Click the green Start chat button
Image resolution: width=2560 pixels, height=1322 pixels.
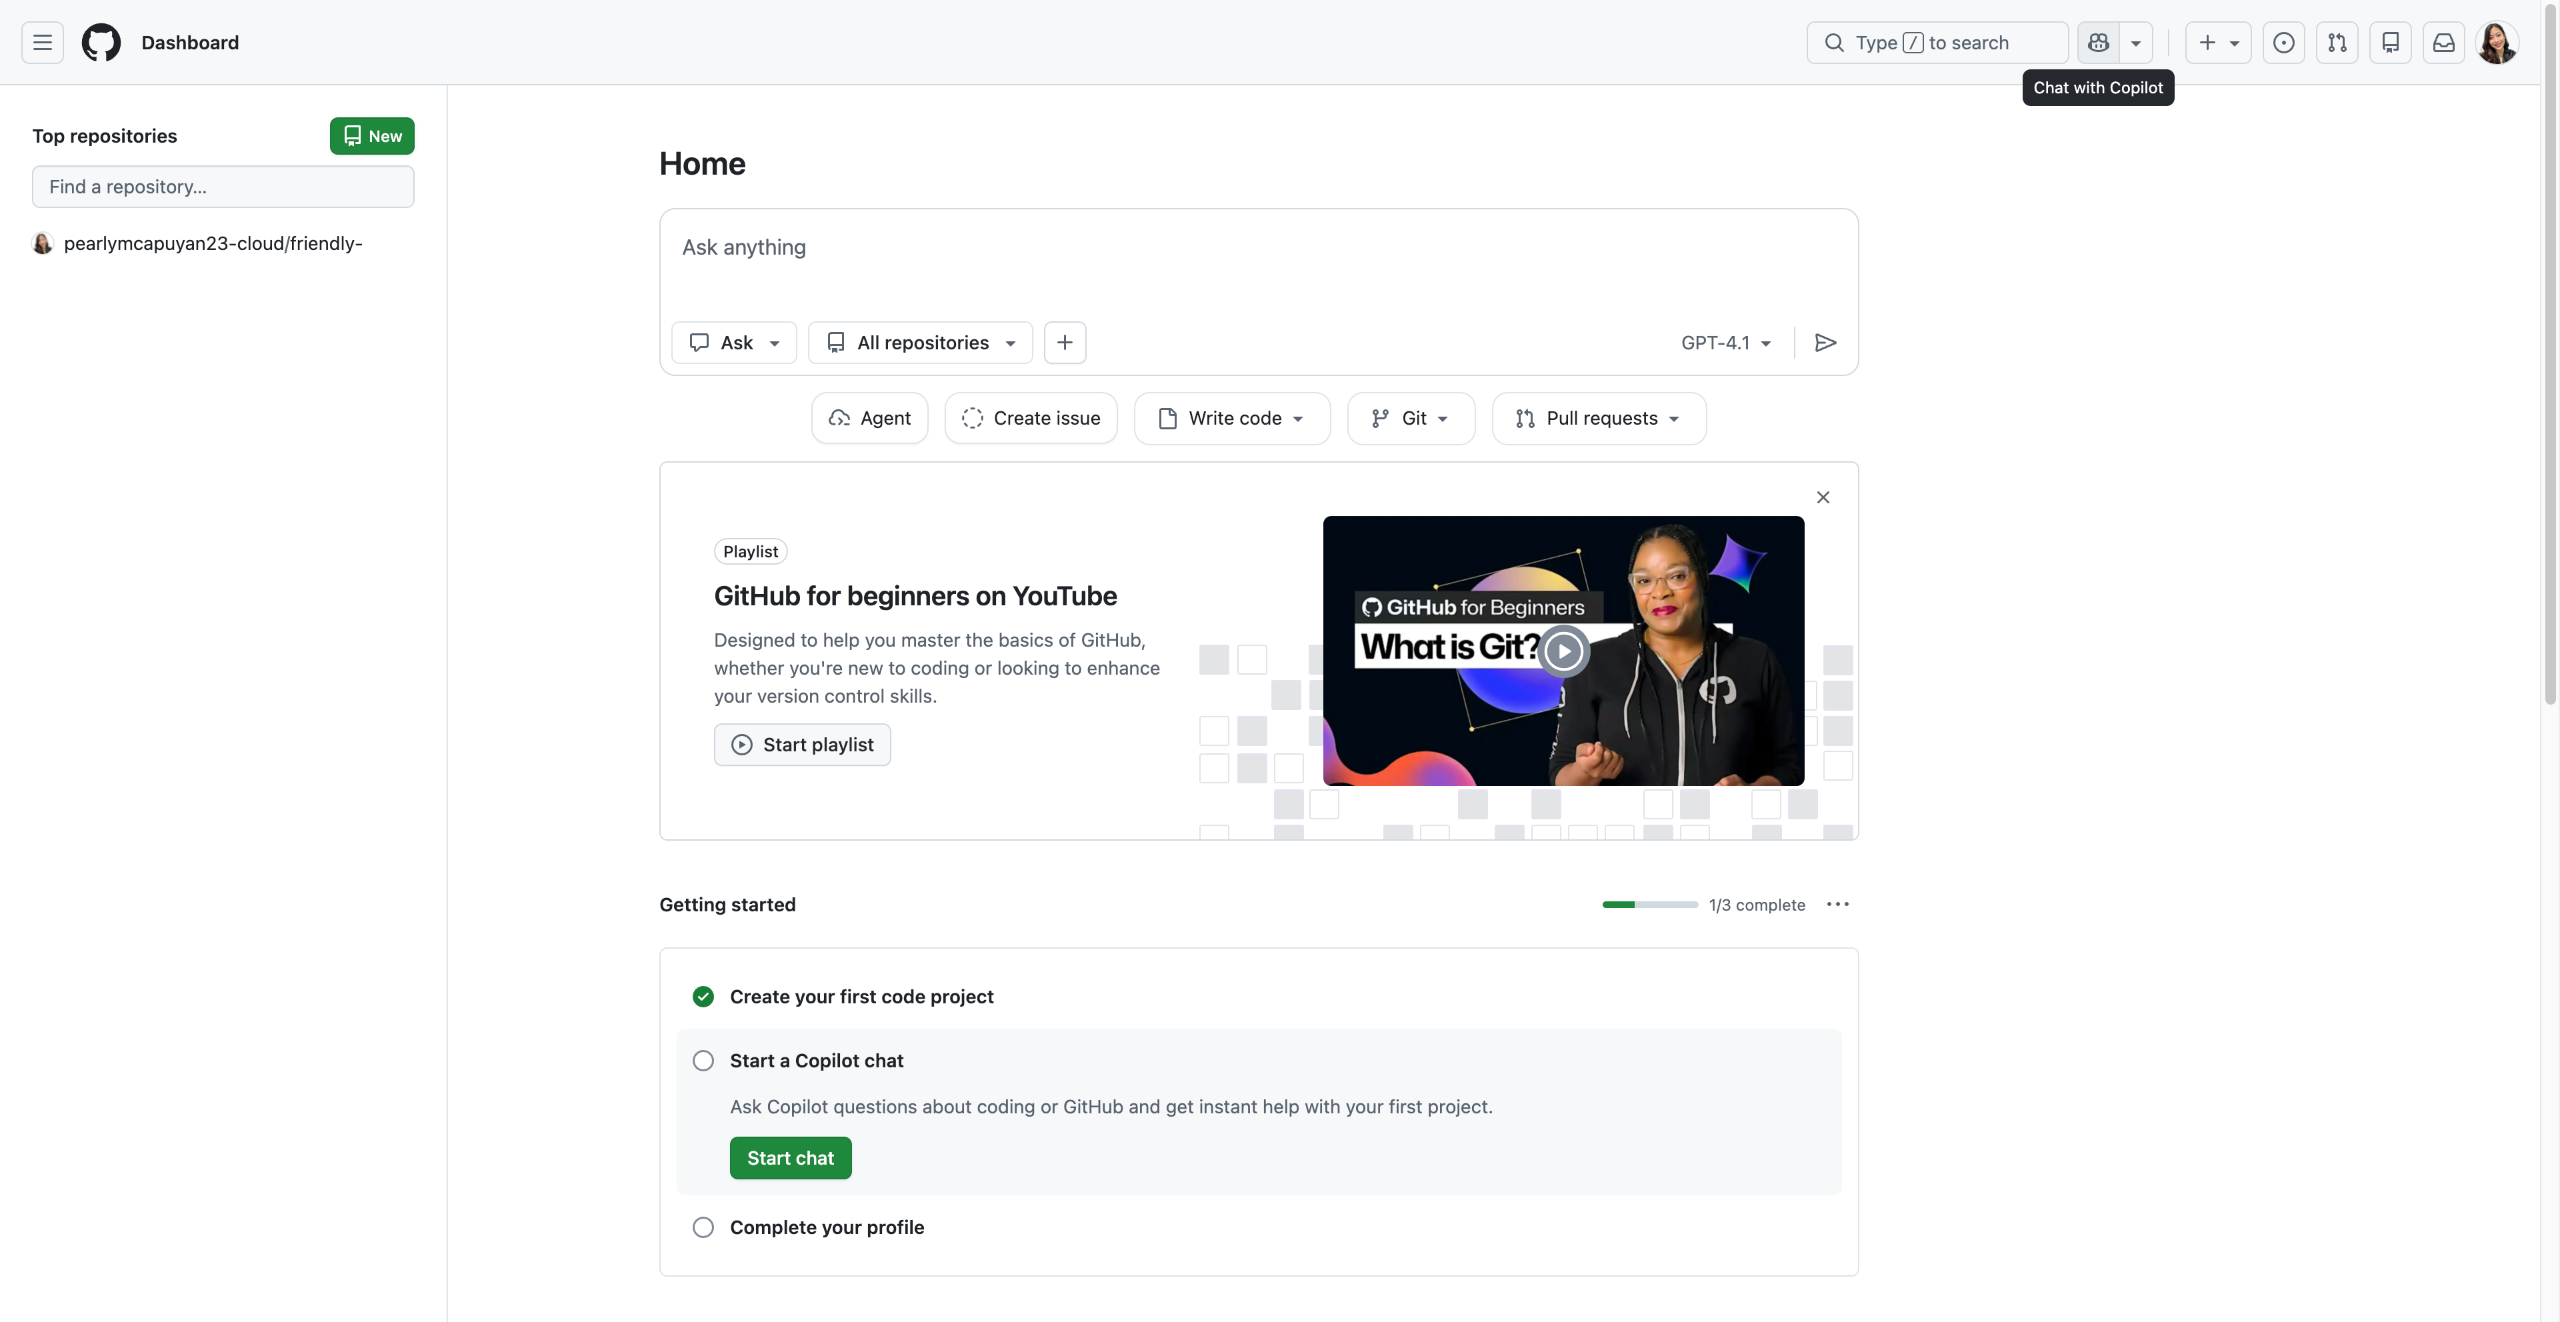(790, 1158)
